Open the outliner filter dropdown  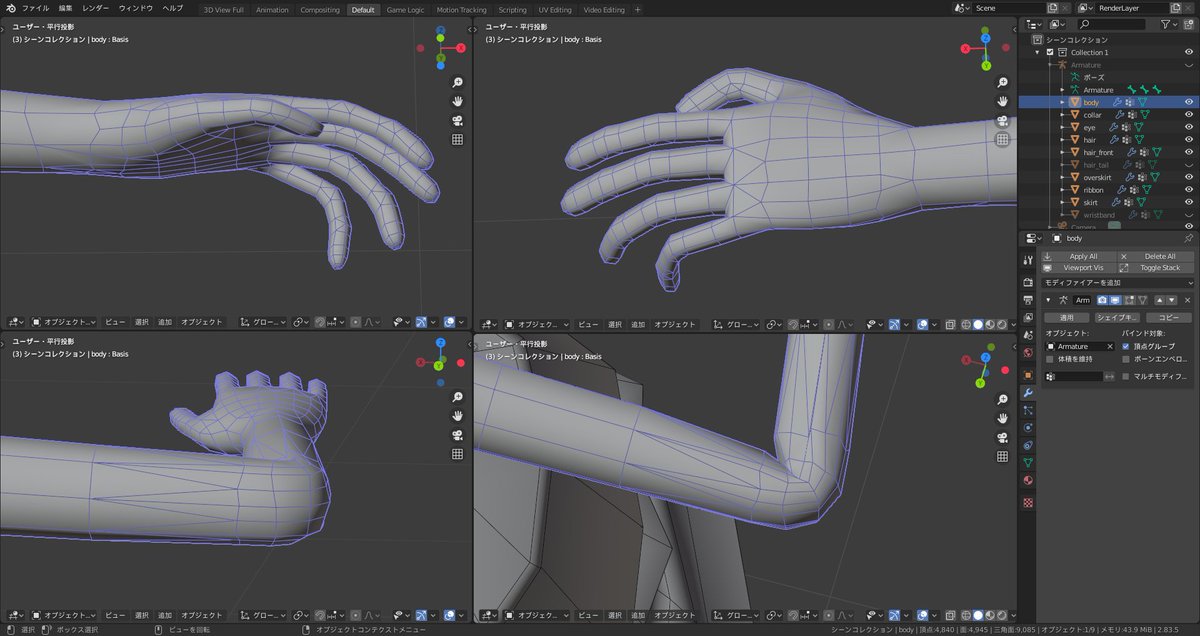click(1170, 24)
